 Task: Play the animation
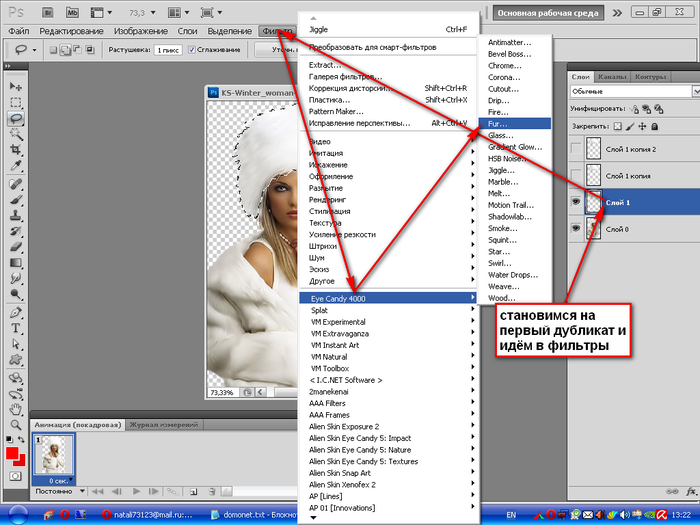[136, 492]
